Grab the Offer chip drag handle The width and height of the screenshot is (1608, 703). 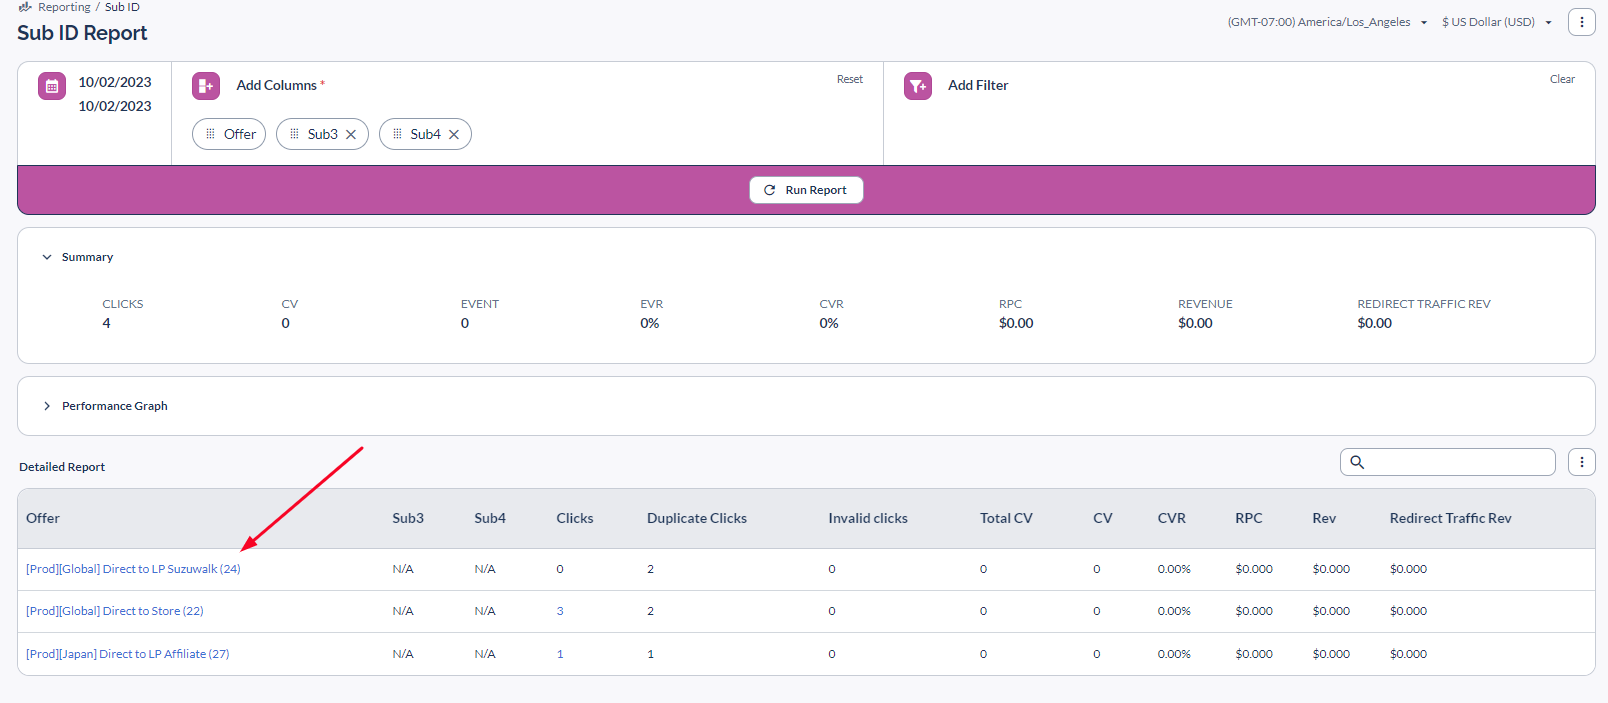[x=210, y=134]
